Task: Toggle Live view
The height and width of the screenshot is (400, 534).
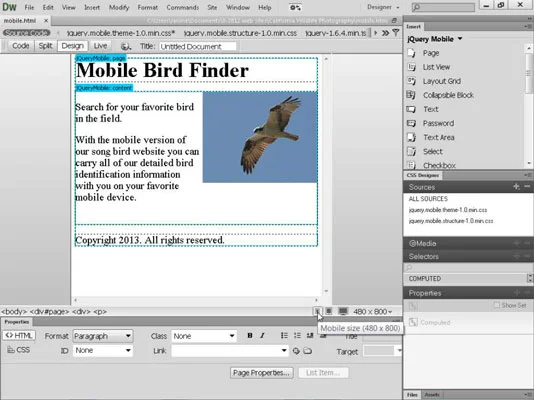Action: point(100,46)
